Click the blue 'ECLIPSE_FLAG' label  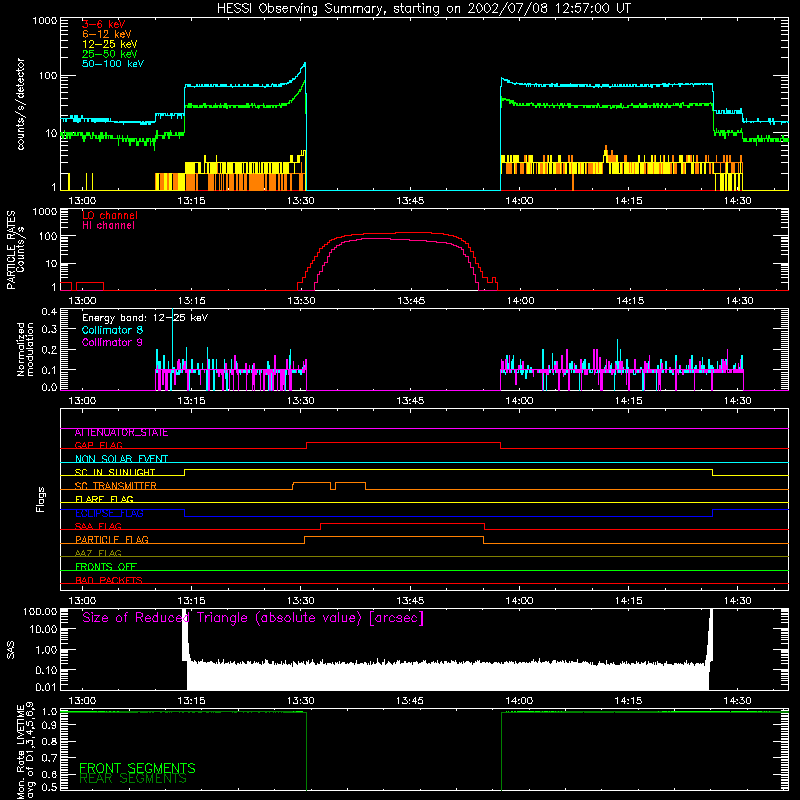click(x=109, y=513)
